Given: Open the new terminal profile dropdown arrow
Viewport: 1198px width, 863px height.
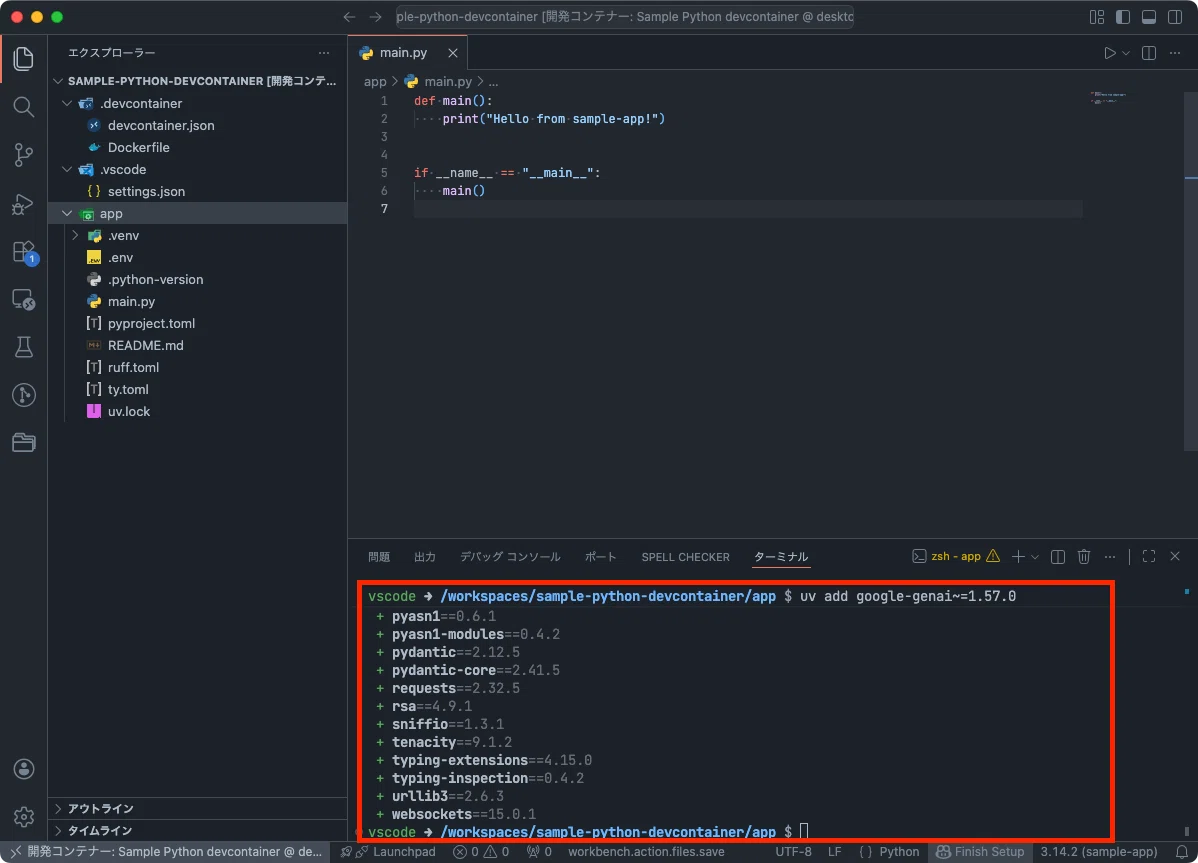Looking at the screenshot, I should [x=1034, y=557].
